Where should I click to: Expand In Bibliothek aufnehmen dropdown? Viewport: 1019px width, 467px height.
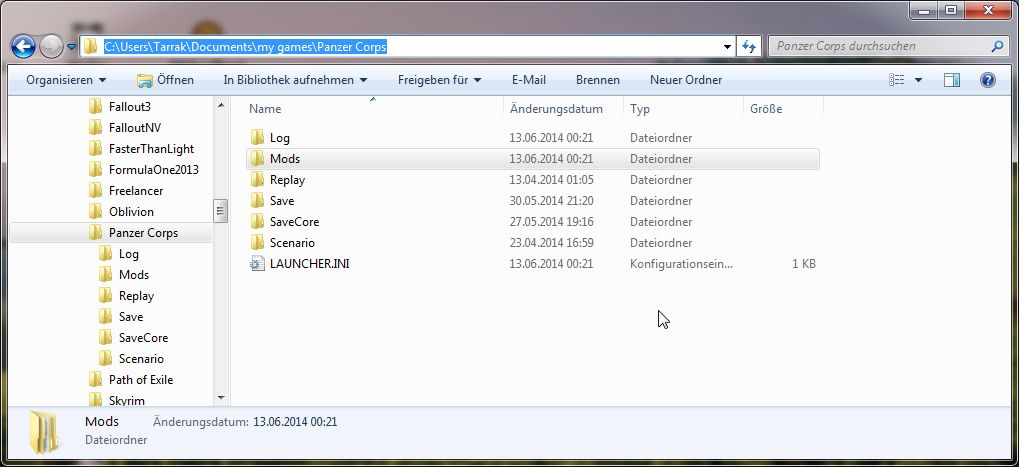click(295, 80)
